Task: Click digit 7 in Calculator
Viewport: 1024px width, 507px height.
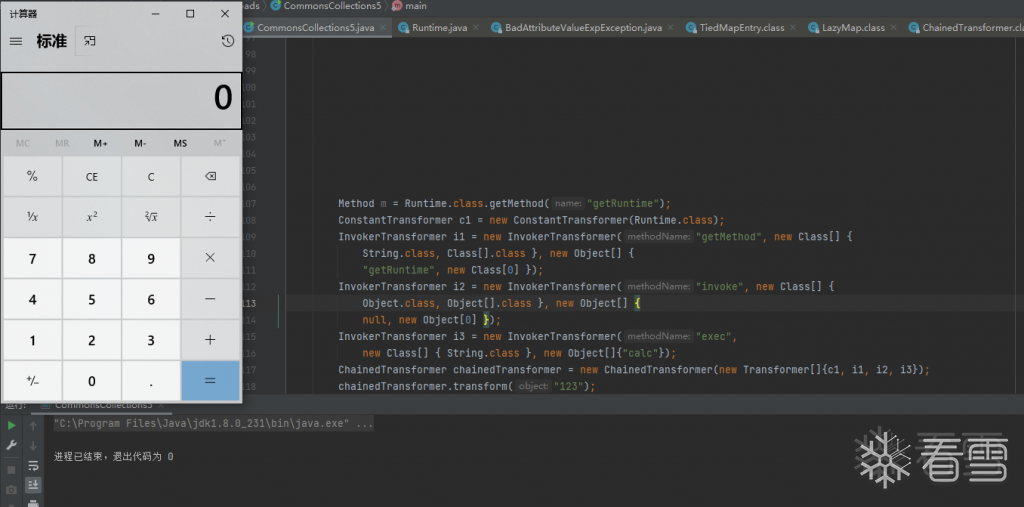Action: point(32,258)
